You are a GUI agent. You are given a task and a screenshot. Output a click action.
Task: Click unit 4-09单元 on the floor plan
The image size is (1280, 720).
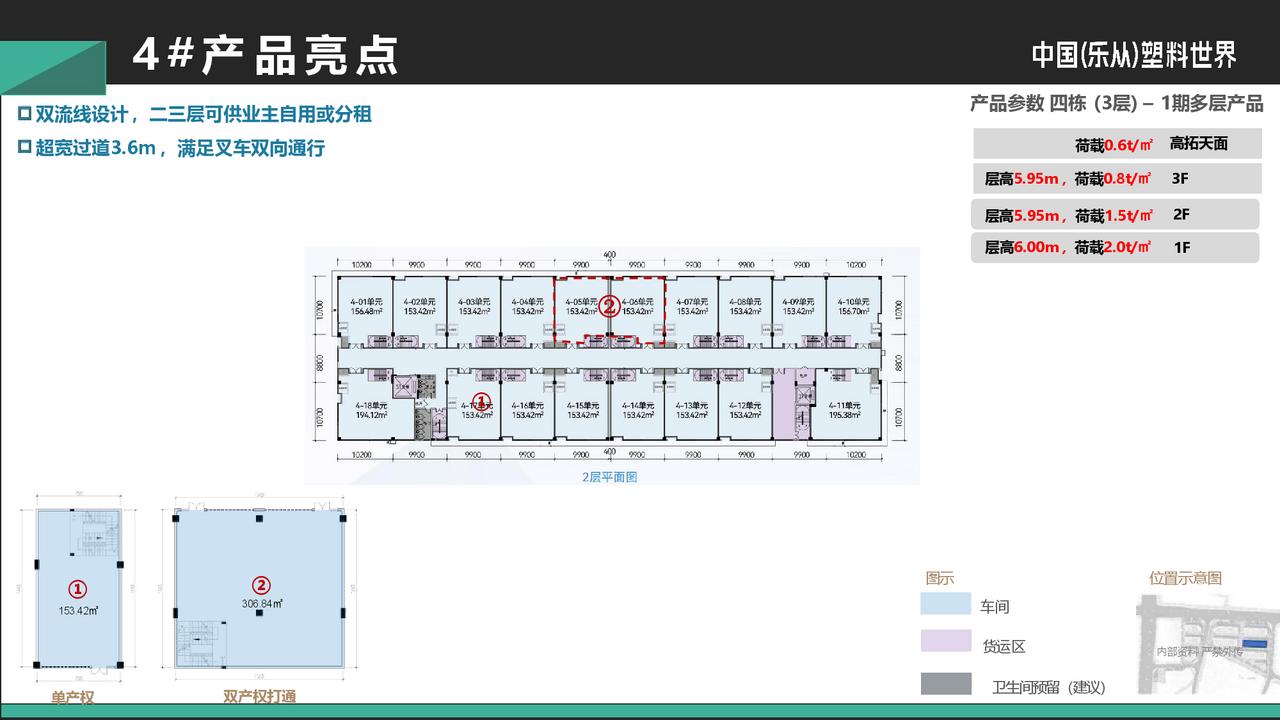click(799, 311)
